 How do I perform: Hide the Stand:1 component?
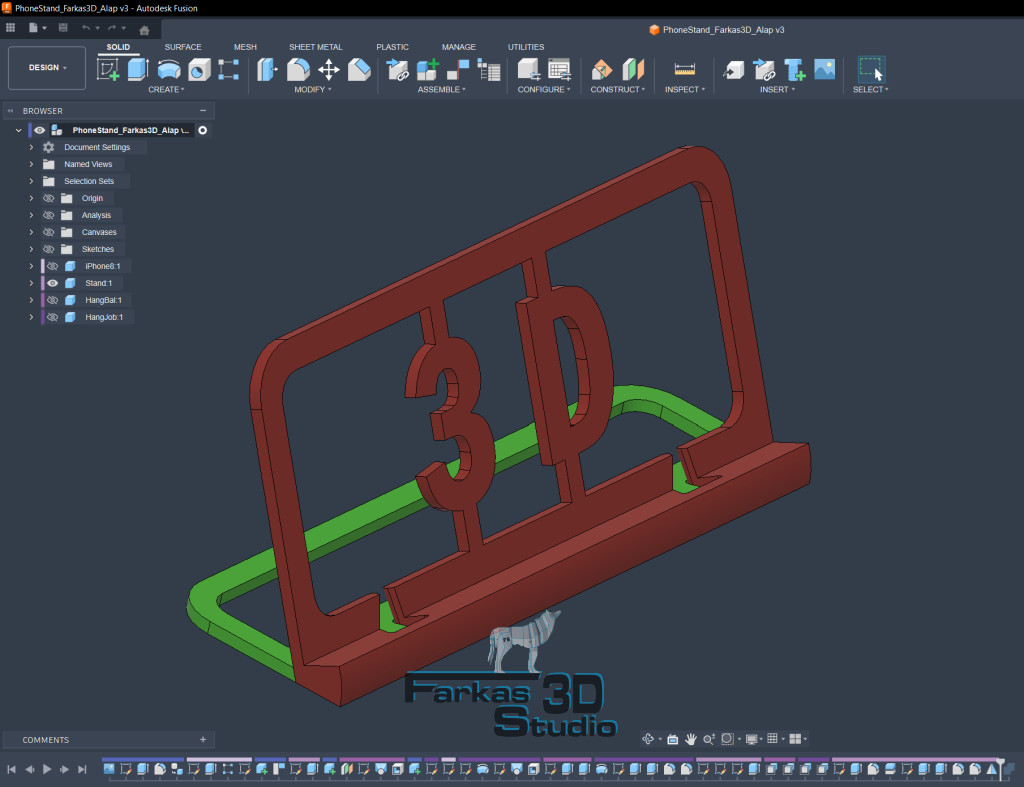pyautogui.click(x=52, y=283)
